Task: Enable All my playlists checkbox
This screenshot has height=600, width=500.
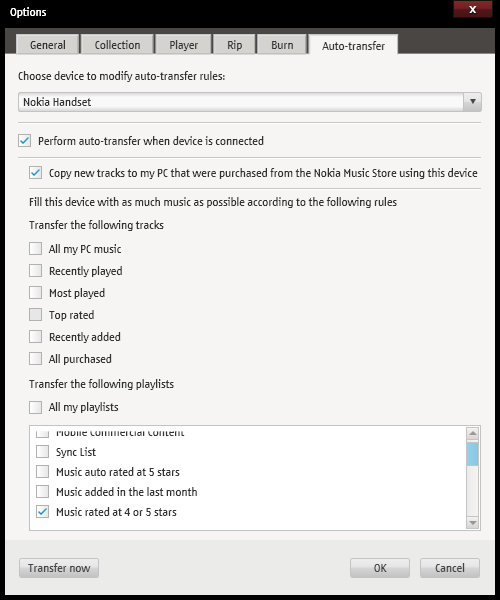Action: click(36, 407)
